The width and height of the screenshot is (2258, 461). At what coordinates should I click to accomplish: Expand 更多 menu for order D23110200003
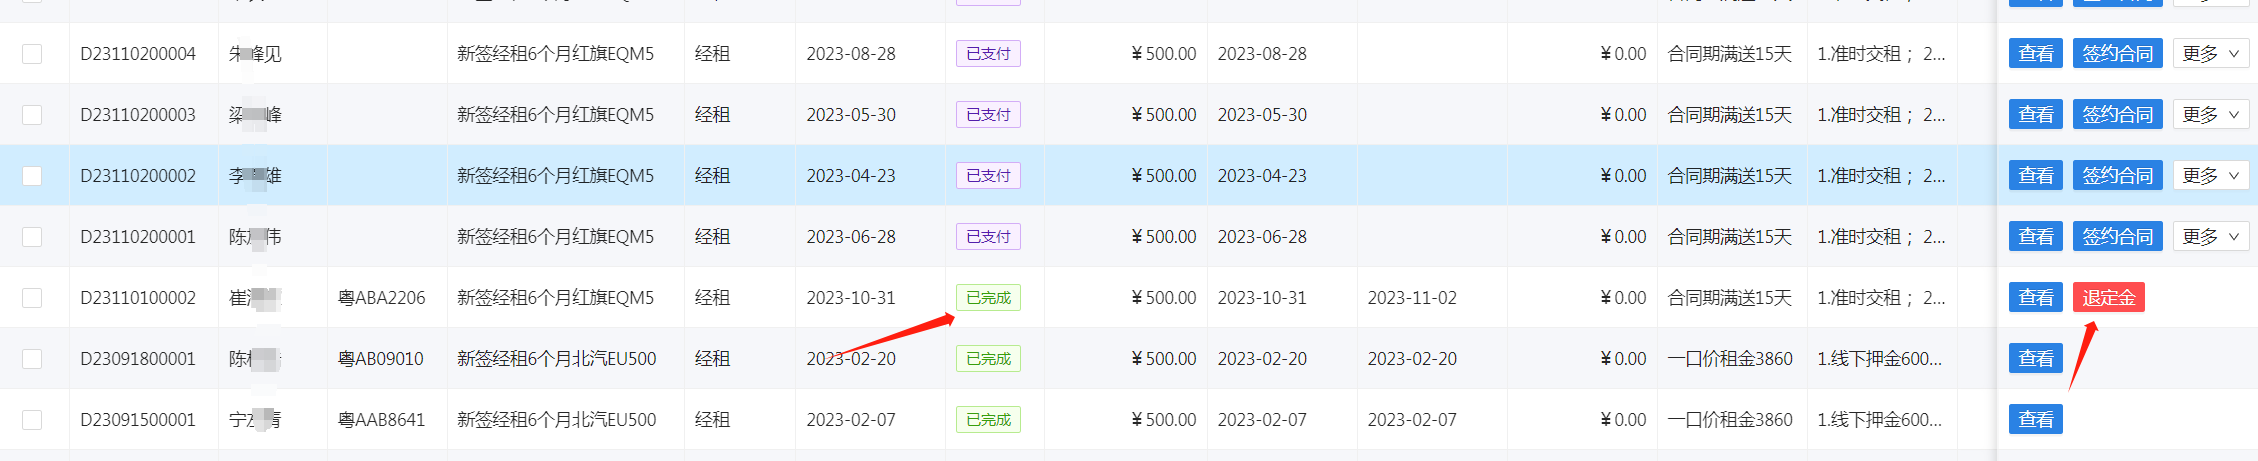pos(2210,115)
